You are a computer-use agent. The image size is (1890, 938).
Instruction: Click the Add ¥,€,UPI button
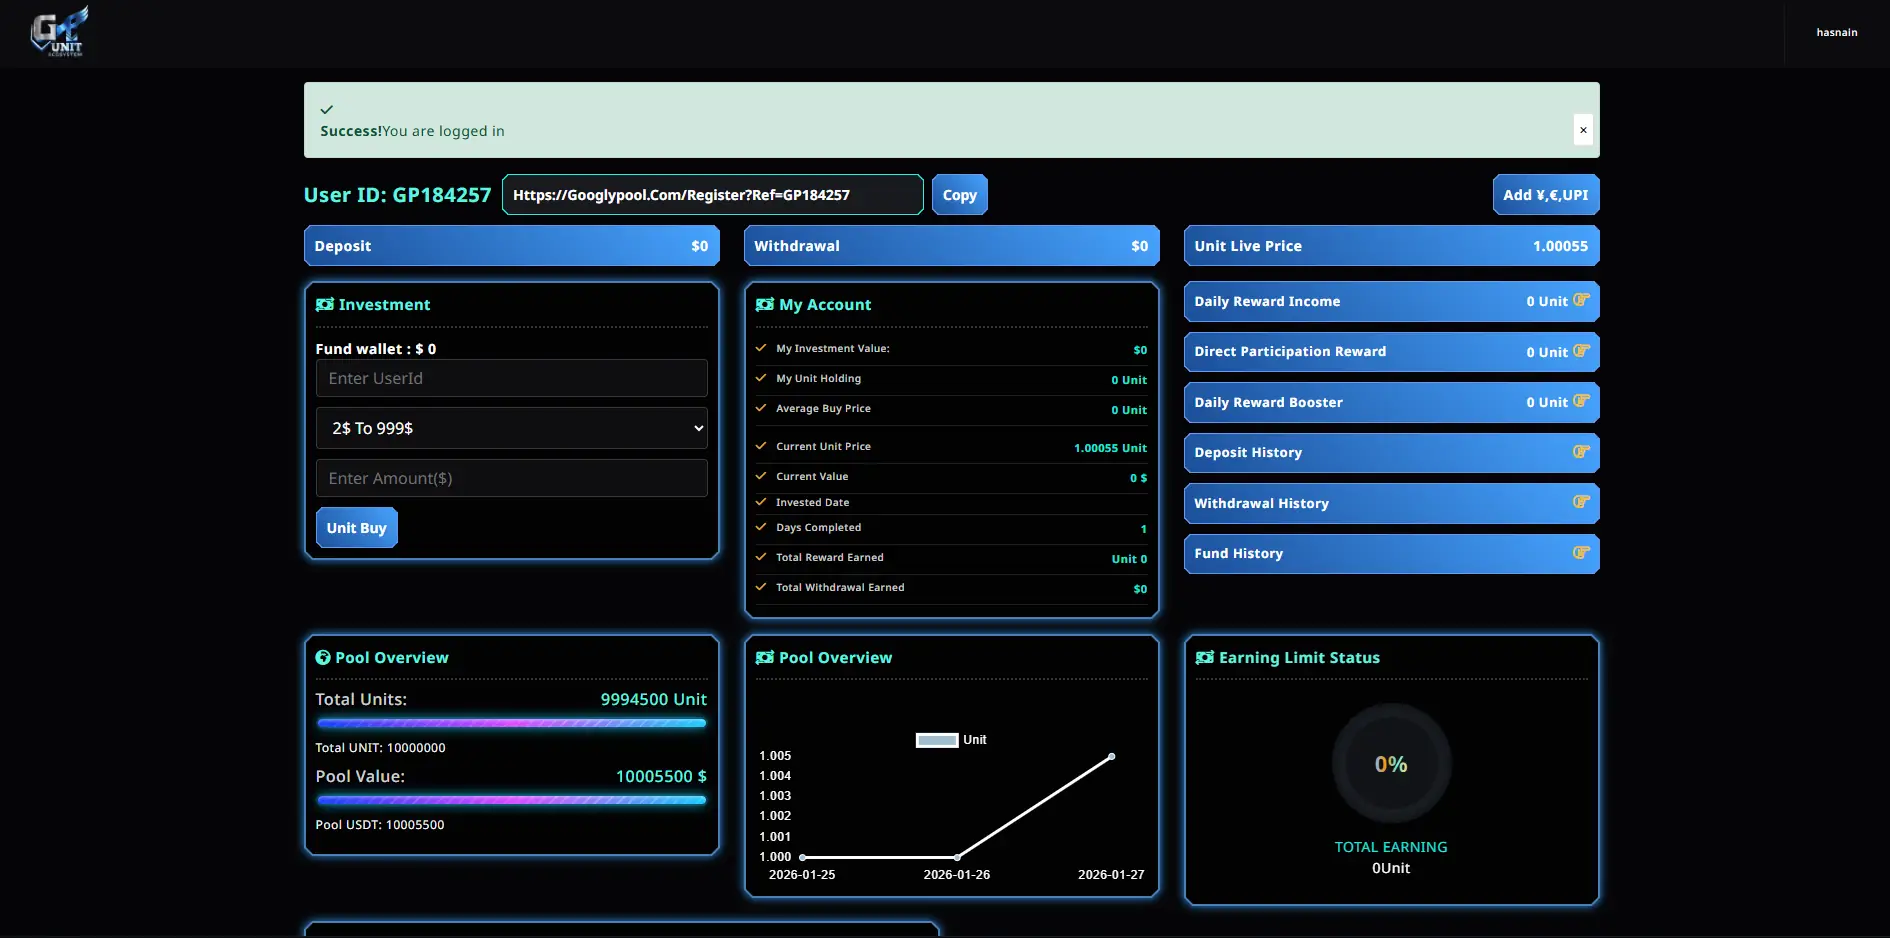[x=1546, y=194]
